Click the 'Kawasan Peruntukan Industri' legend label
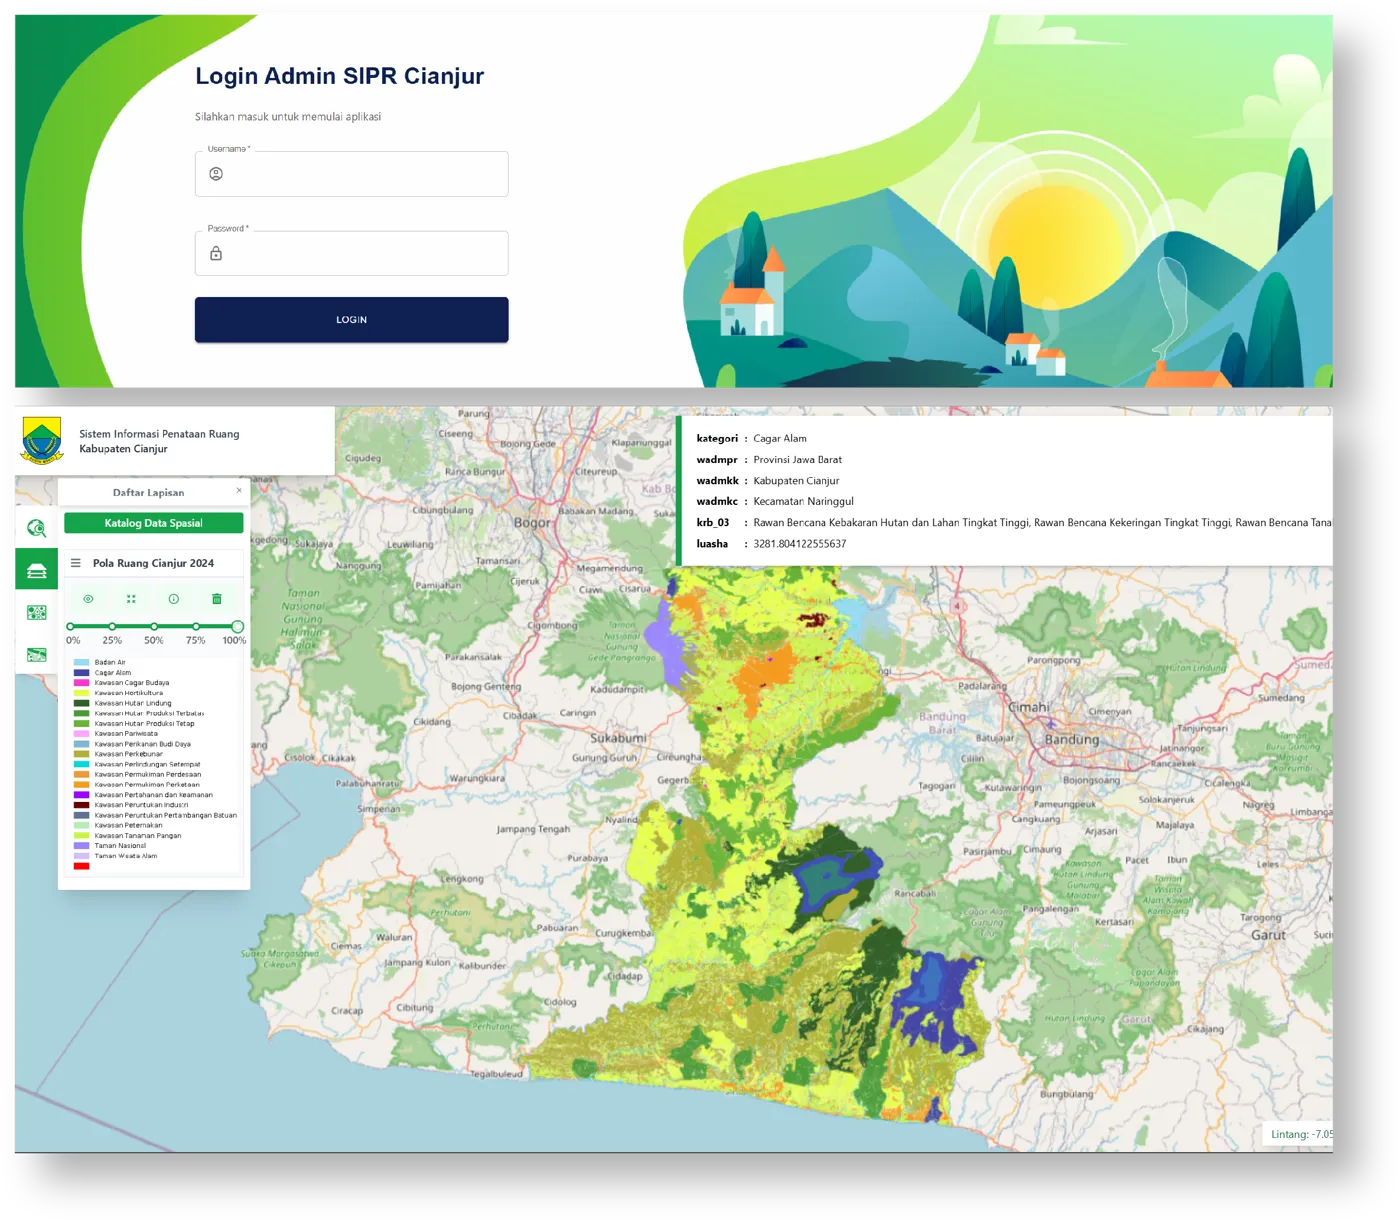The image size is (1400, 1220). (141, 805)
